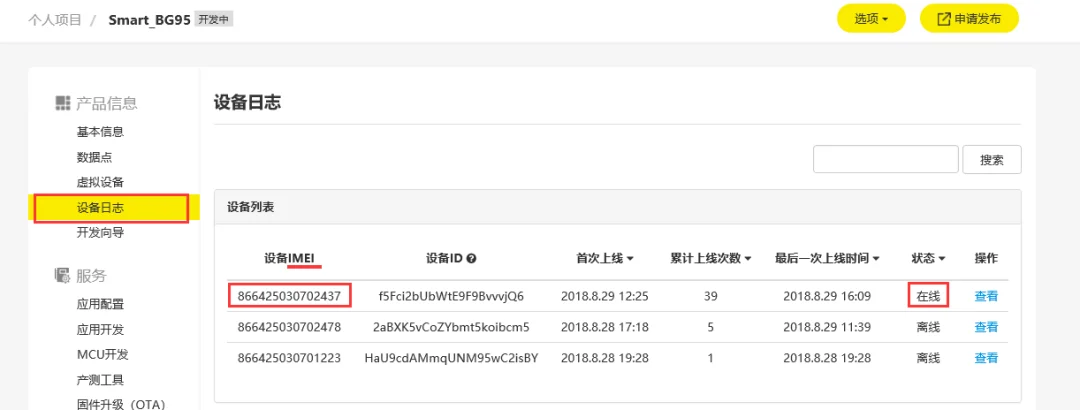The width and height of the screenshot is (1080, 410).
Task: Open 产测工具 in the sidebar
Action: tap(101, 380)
